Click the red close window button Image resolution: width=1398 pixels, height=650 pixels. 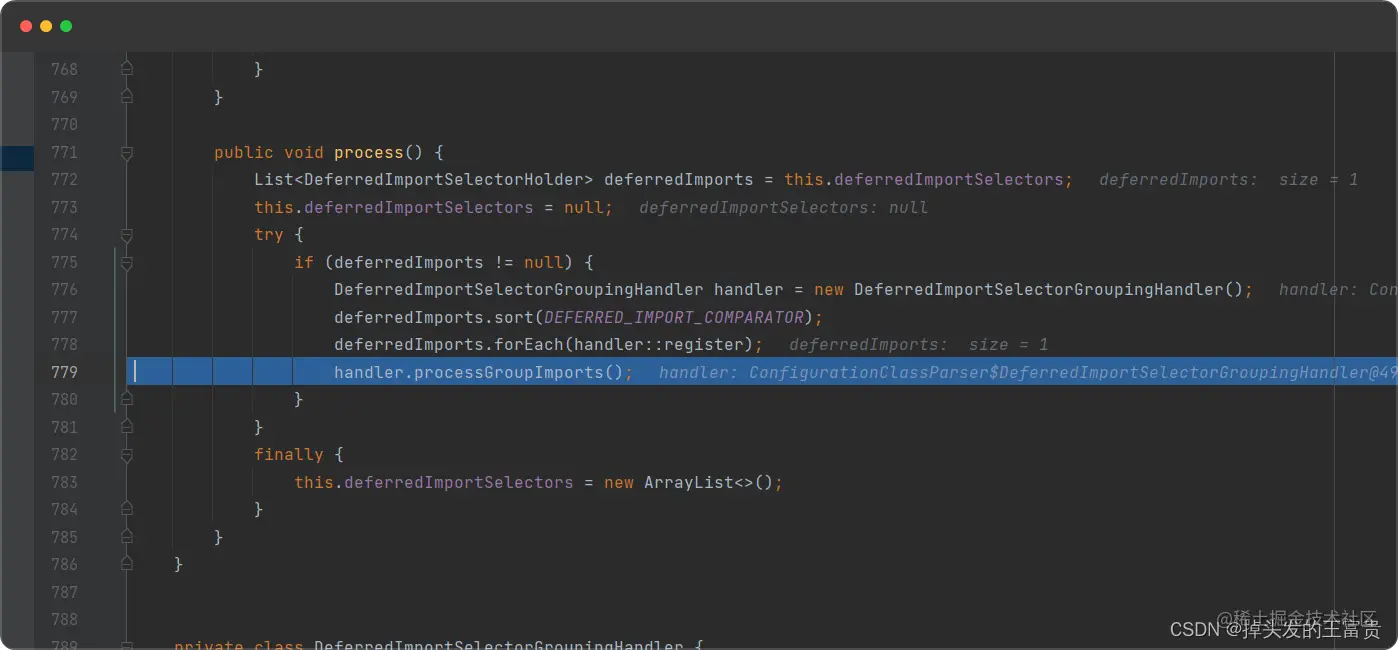click(26, 26)
